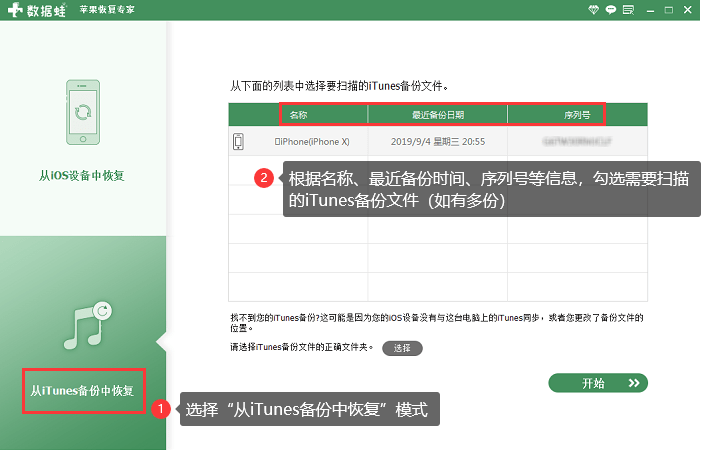The image size is (701, 450).
Task: Sort by 最近备份日期 column header
Action: point(438,115)
